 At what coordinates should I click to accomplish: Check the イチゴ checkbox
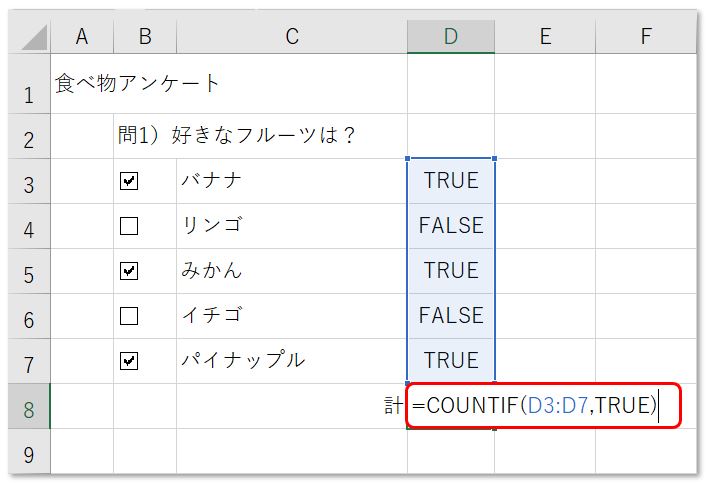(x=128, y=316)
